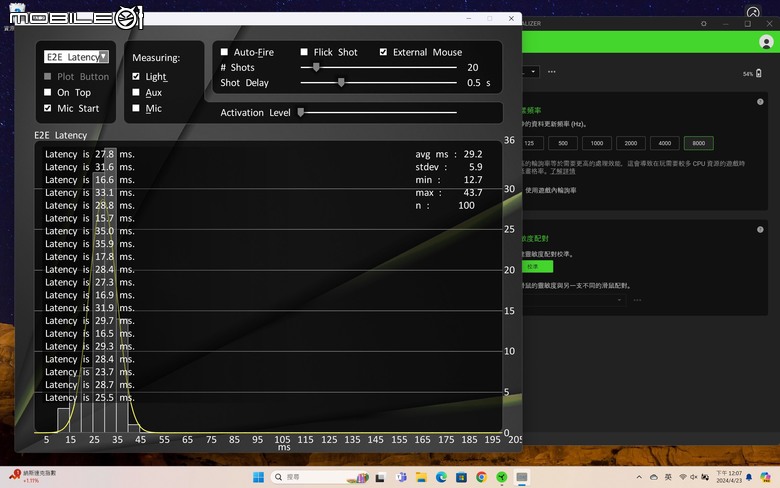Open the 了解詳情 link in Razer window
The width and height of the screenshot is (780, 488).
[563, 171]
